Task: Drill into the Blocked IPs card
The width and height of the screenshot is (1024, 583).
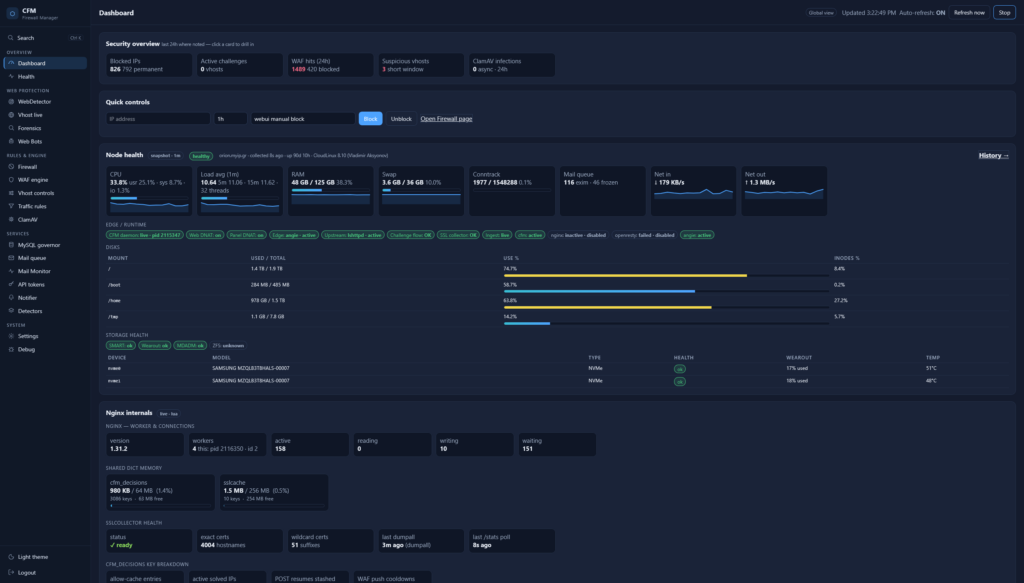Action: (149, 65)
